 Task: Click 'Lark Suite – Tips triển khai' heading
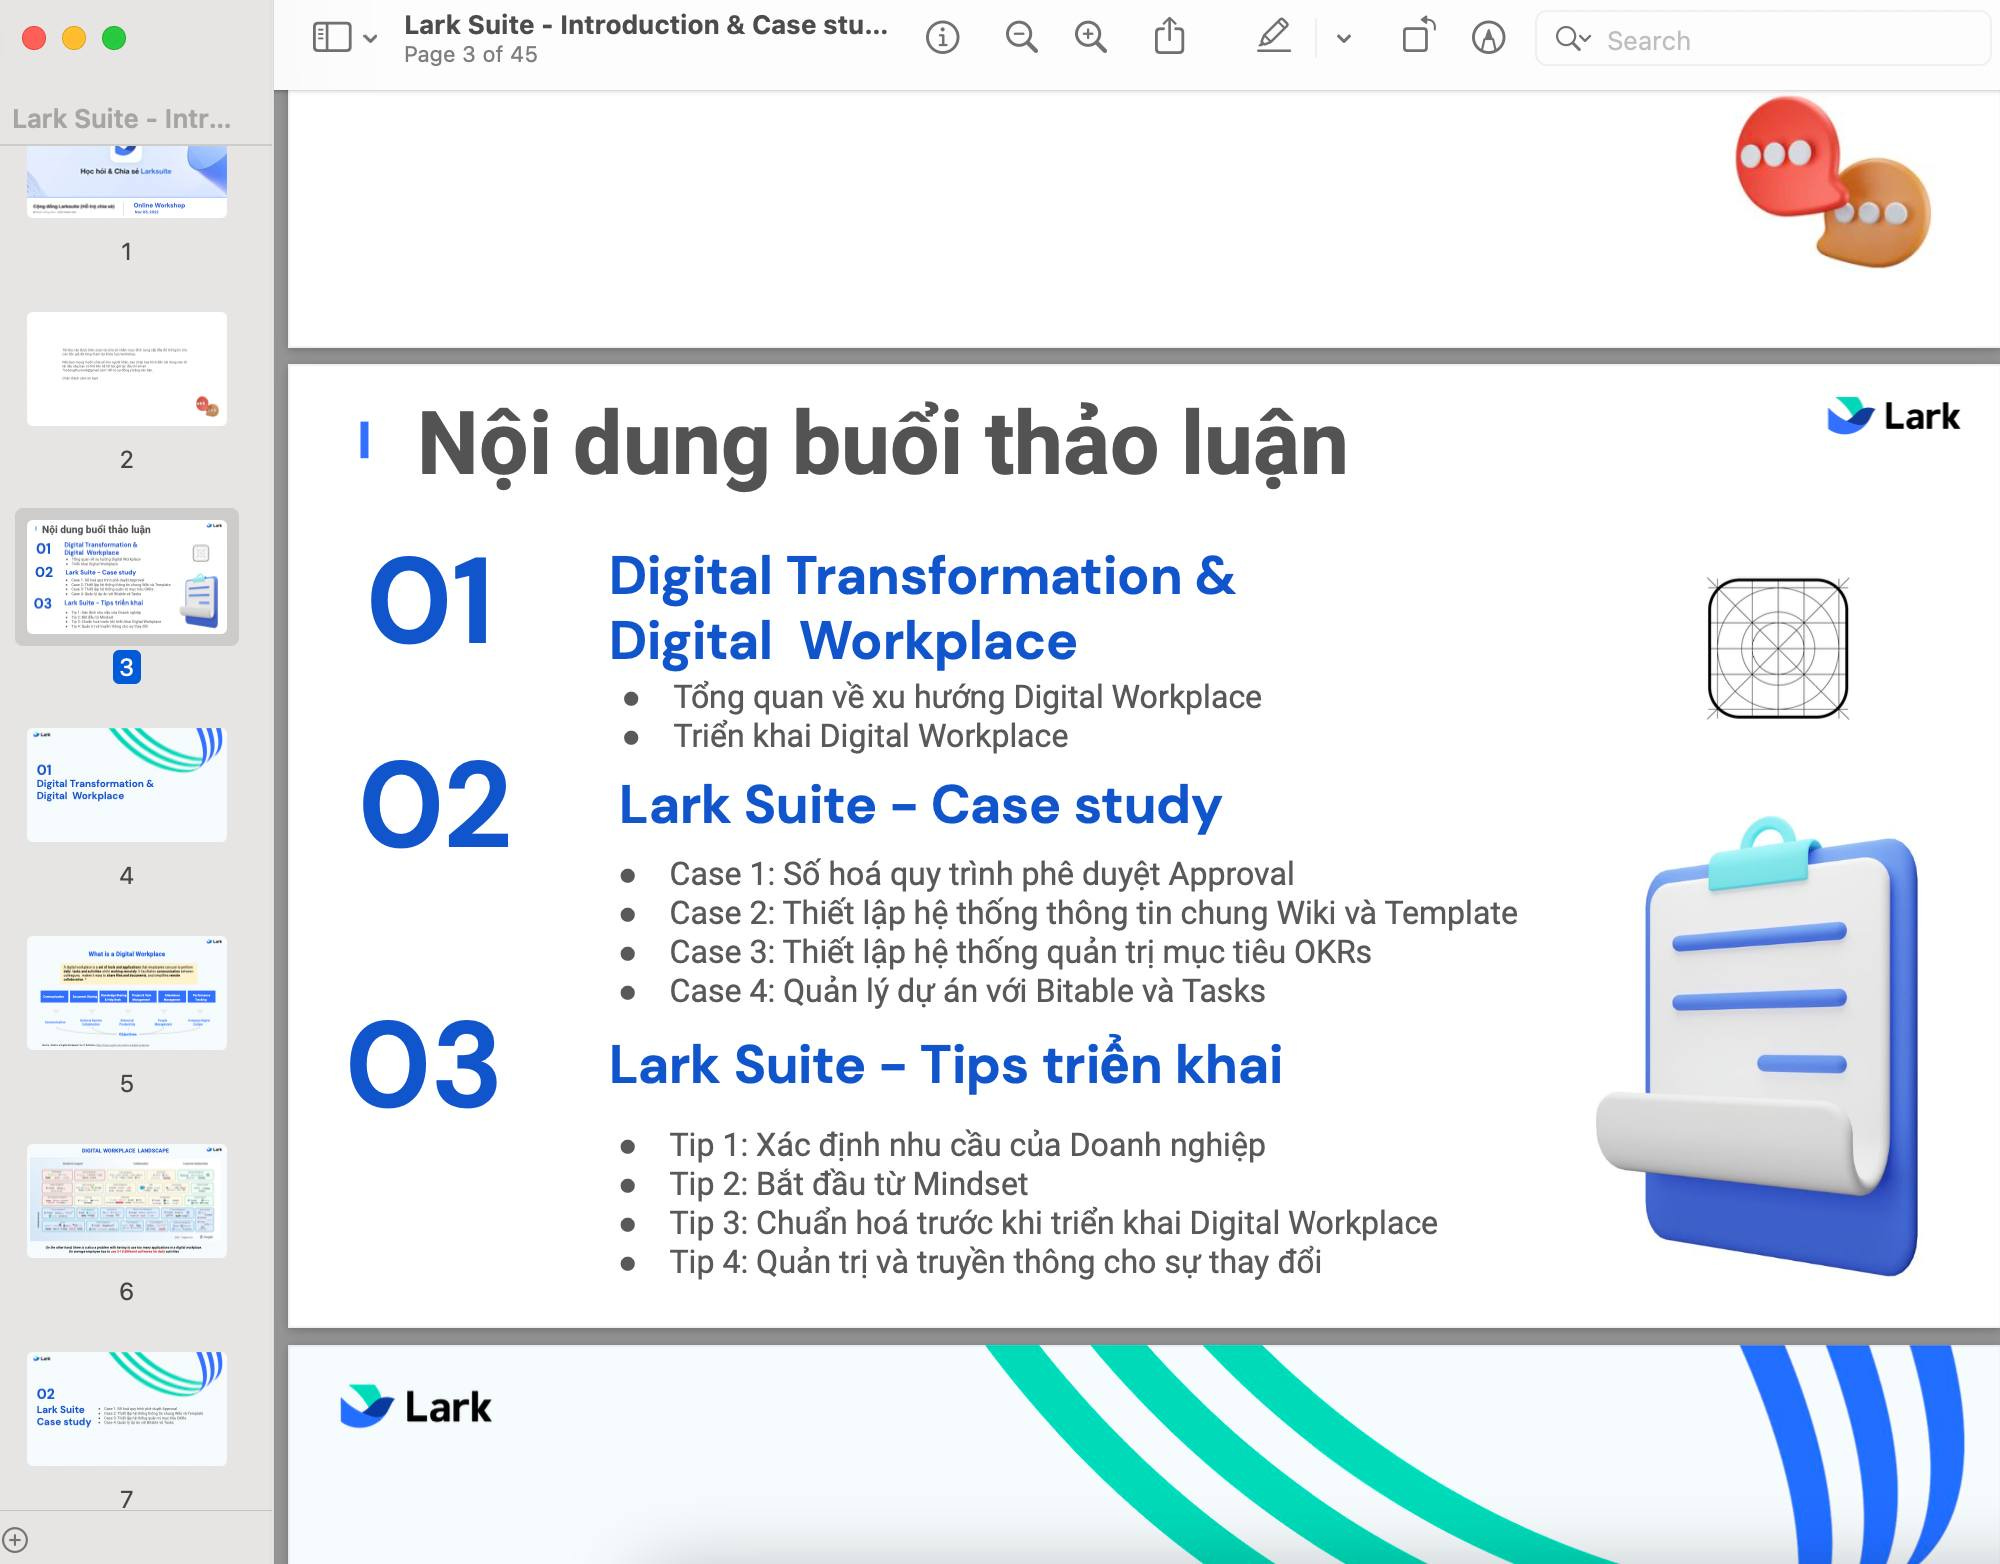point(945,1064)
